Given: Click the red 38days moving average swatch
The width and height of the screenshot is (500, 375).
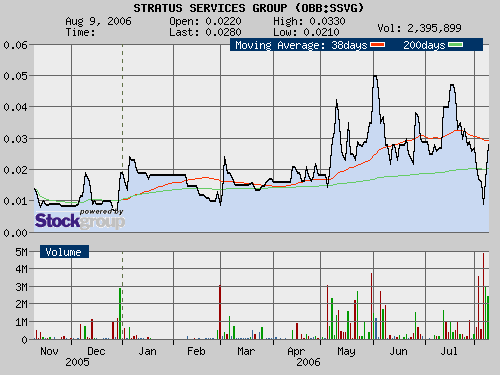Looking at the screenshot, I should [x=378, y=45].
